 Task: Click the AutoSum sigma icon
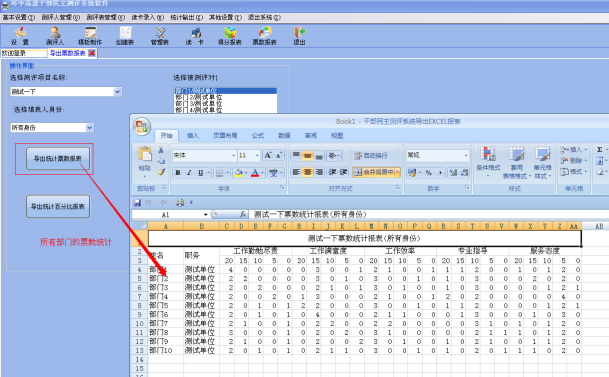tap(600, 149)
